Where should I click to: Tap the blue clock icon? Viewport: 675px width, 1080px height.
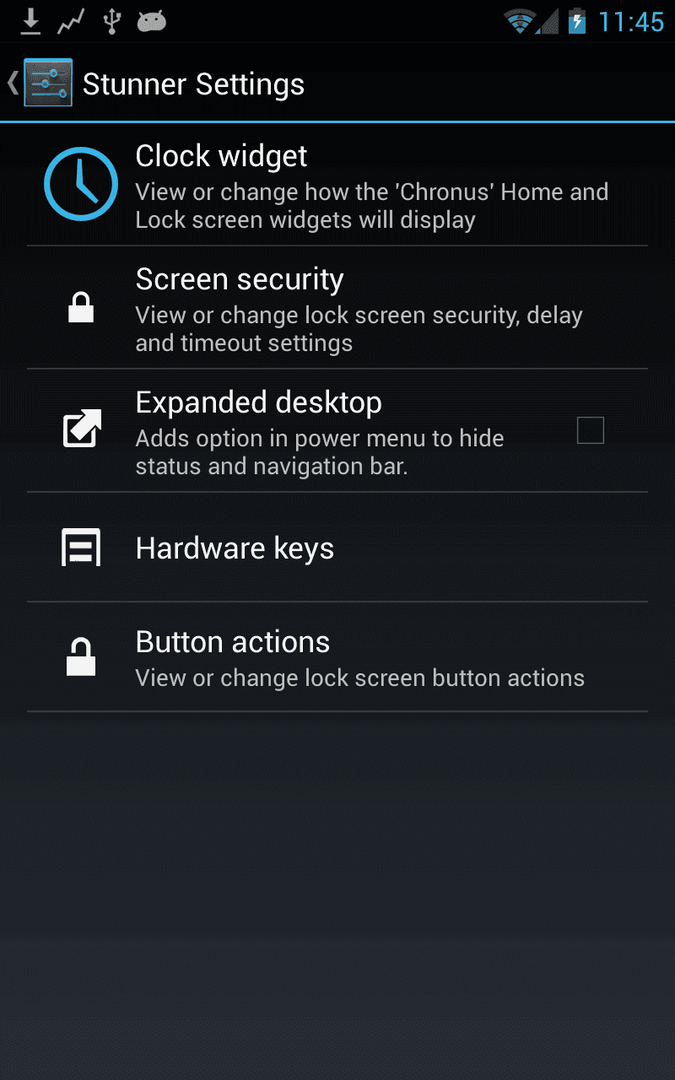click(x=81, y=184)
